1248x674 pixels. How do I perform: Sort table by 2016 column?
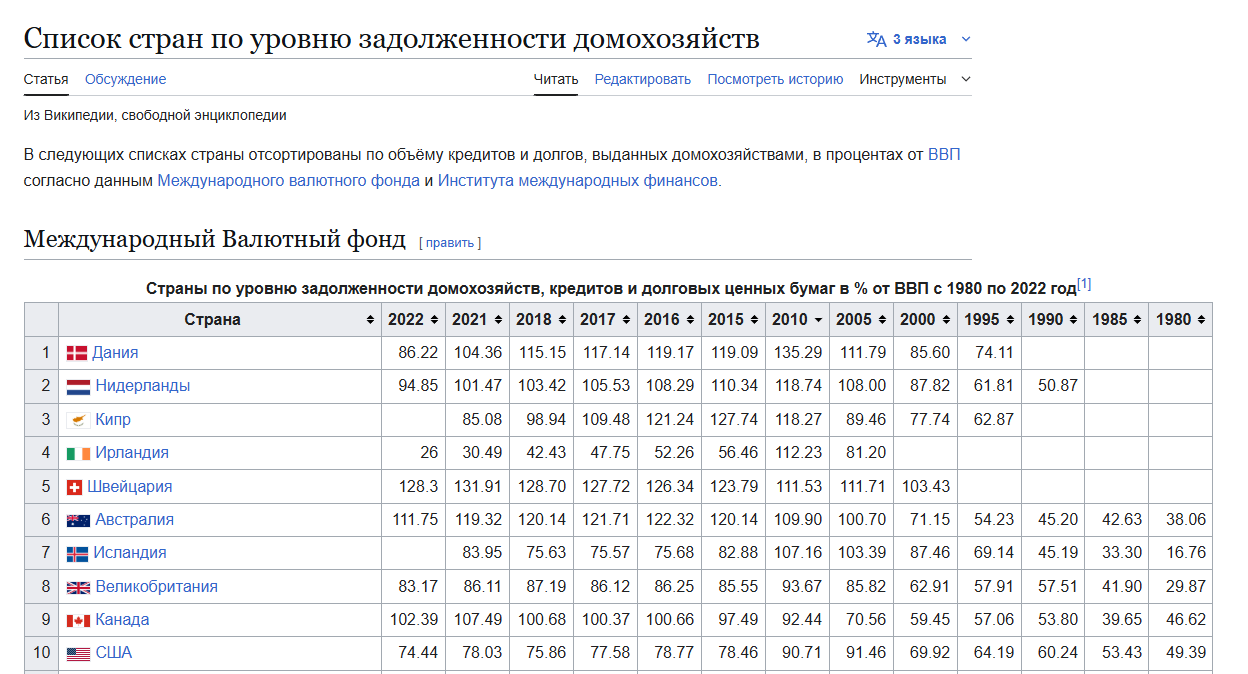click(x=669, y=320)
